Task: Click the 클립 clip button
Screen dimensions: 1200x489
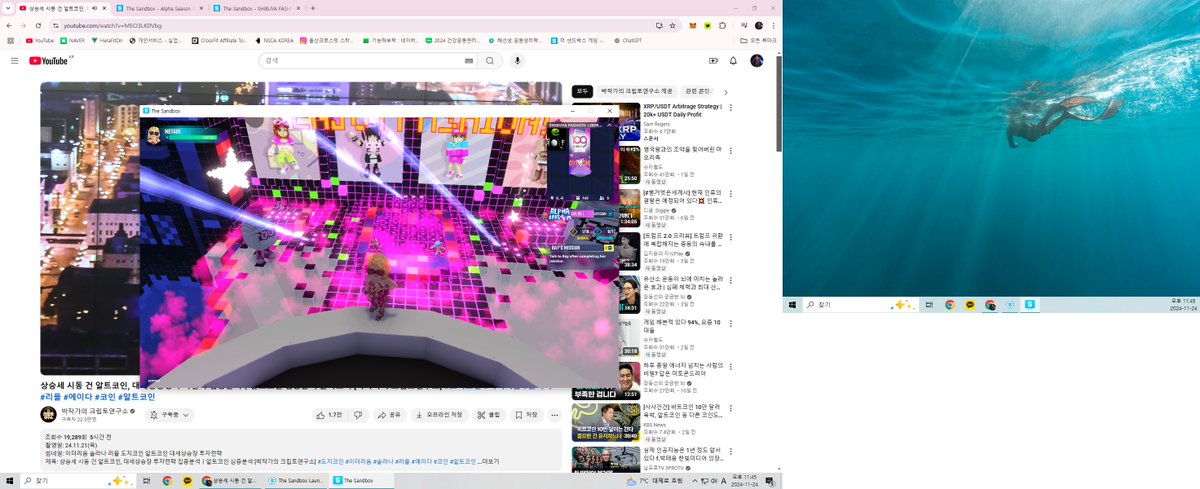Action: coord(490,414)
